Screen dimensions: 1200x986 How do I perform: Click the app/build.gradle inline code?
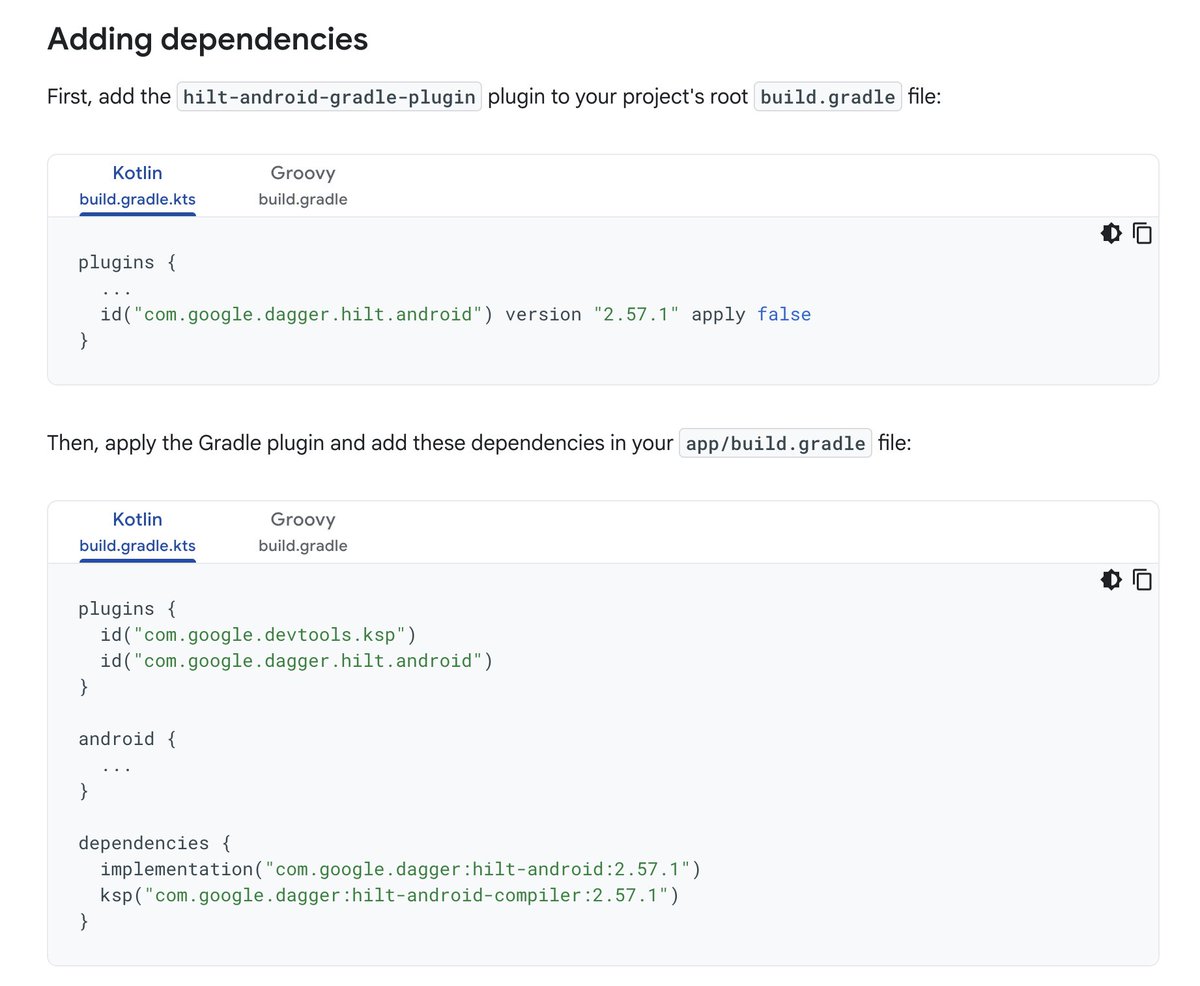(775, 443)
